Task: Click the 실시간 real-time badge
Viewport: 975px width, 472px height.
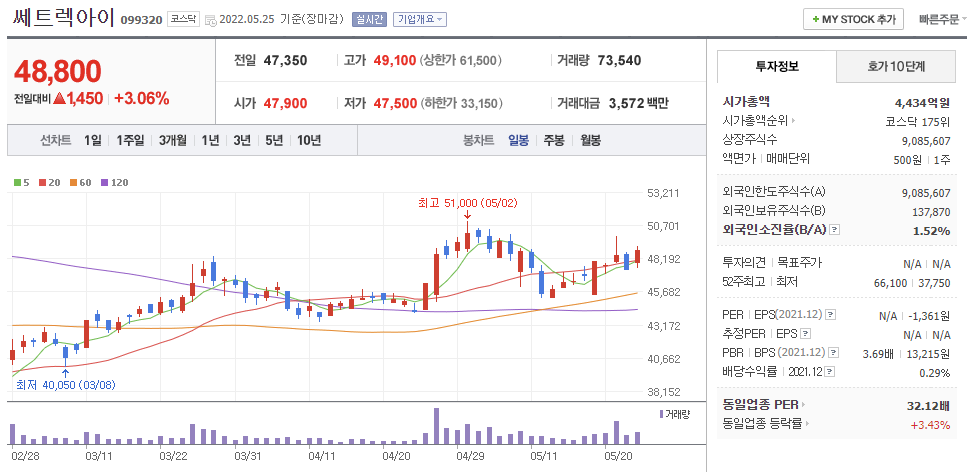Action: pyautogui.click(x=369, y=19)
